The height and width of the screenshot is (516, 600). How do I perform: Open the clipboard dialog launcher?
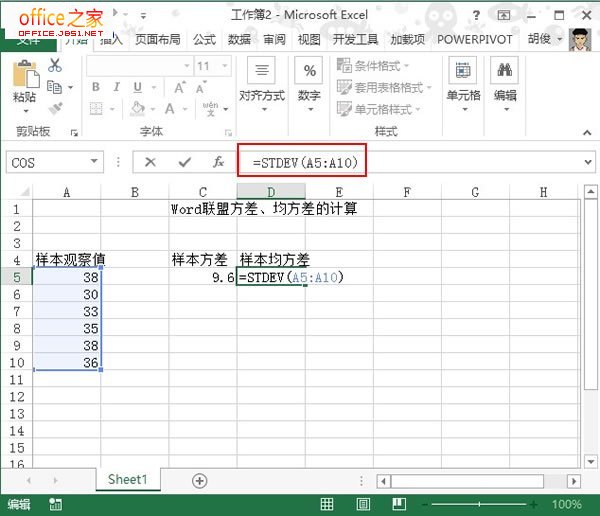74,133
